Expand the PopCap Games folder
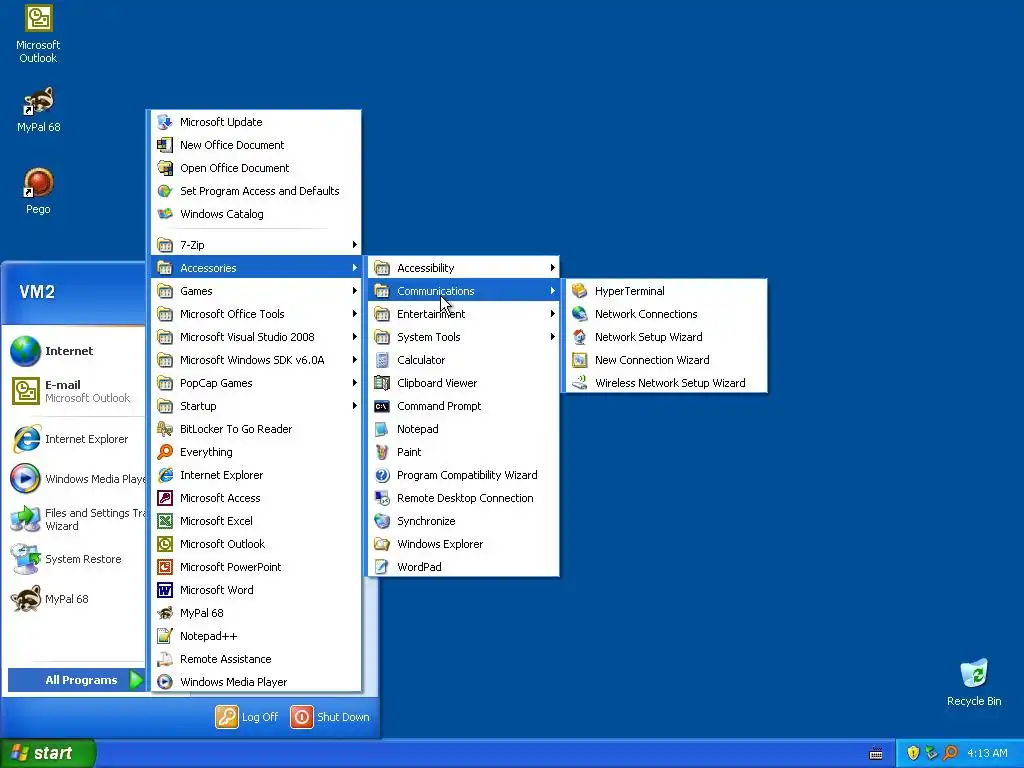1024x768 pixels. (256, 383)
